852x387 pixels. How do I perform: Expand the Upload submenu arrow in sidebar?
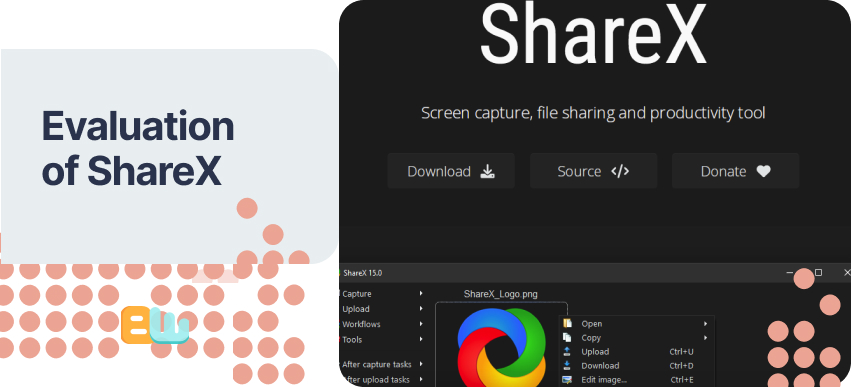421,309
